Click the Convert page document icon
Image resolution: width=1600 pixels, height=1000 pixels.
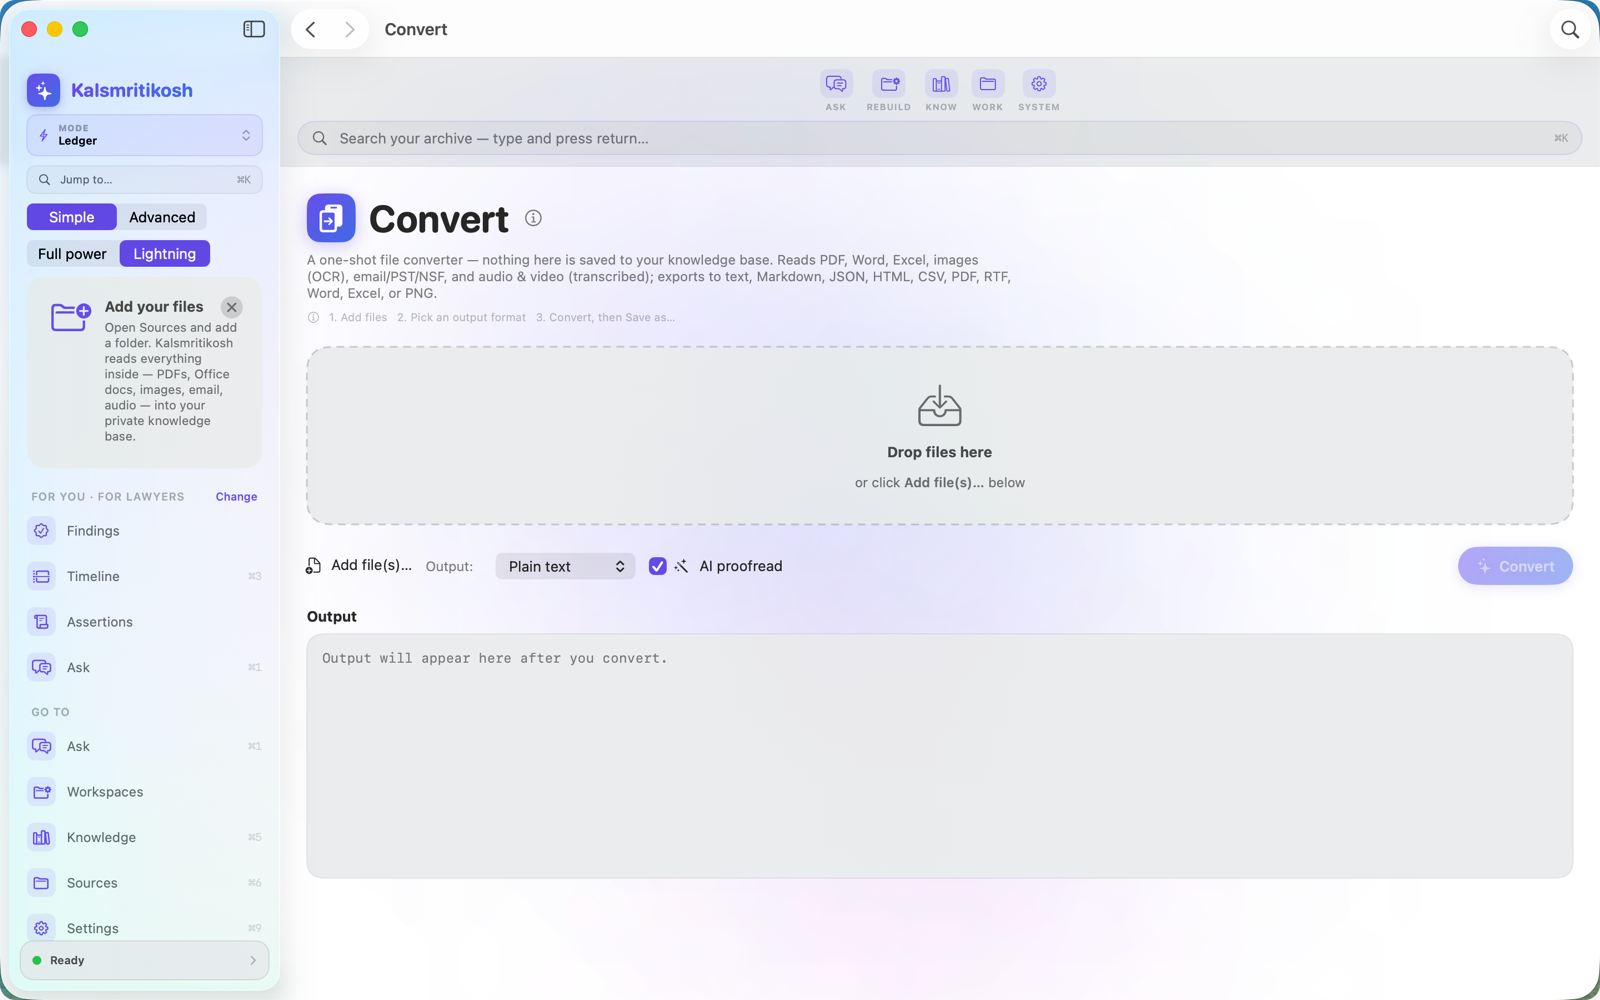[x=331, y=218]
